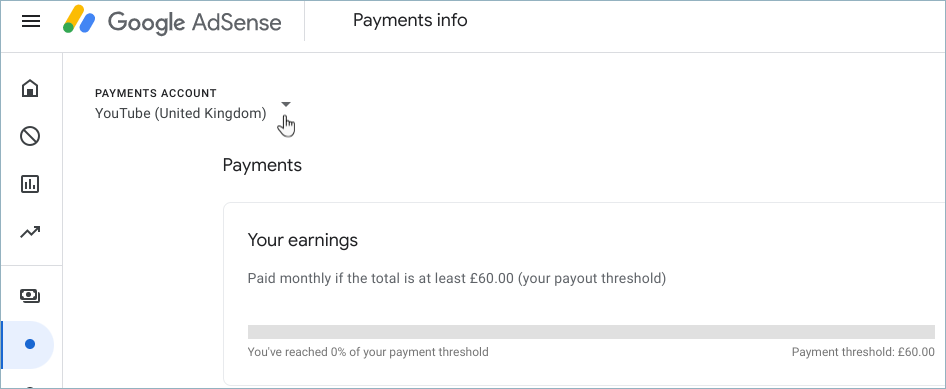Open Reports using the bar chart icon

(x=30, y=184)
